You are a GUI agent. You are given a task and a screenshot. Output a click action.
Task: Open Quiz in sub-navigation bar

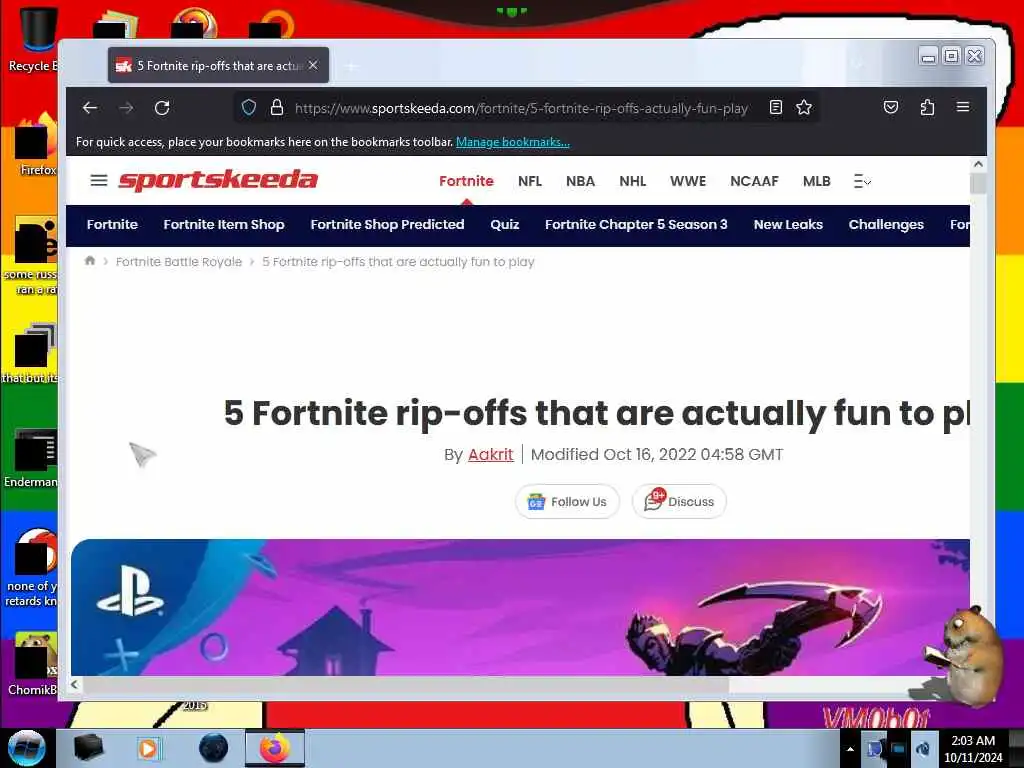tap(505, 225)
